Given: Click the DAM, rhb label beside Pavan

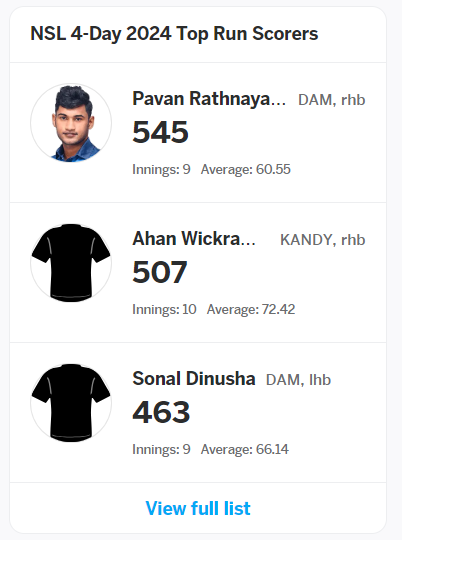Looking at the screenshot, I should pyautogui.click(x=332, y=100).
